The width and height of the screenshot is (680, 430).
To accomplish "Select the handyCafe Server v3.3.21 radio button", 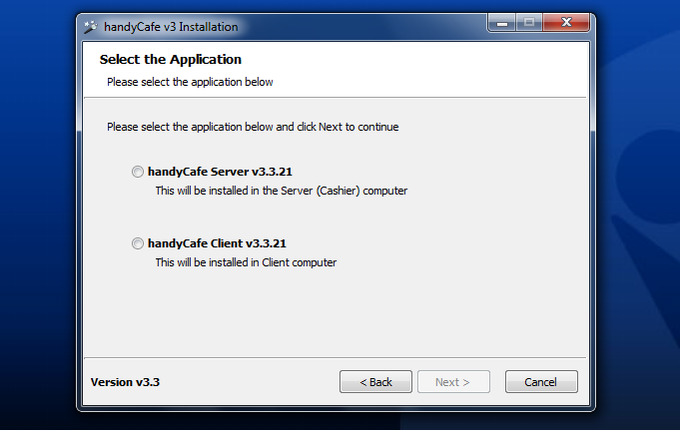I will click(x=137, y=172).
